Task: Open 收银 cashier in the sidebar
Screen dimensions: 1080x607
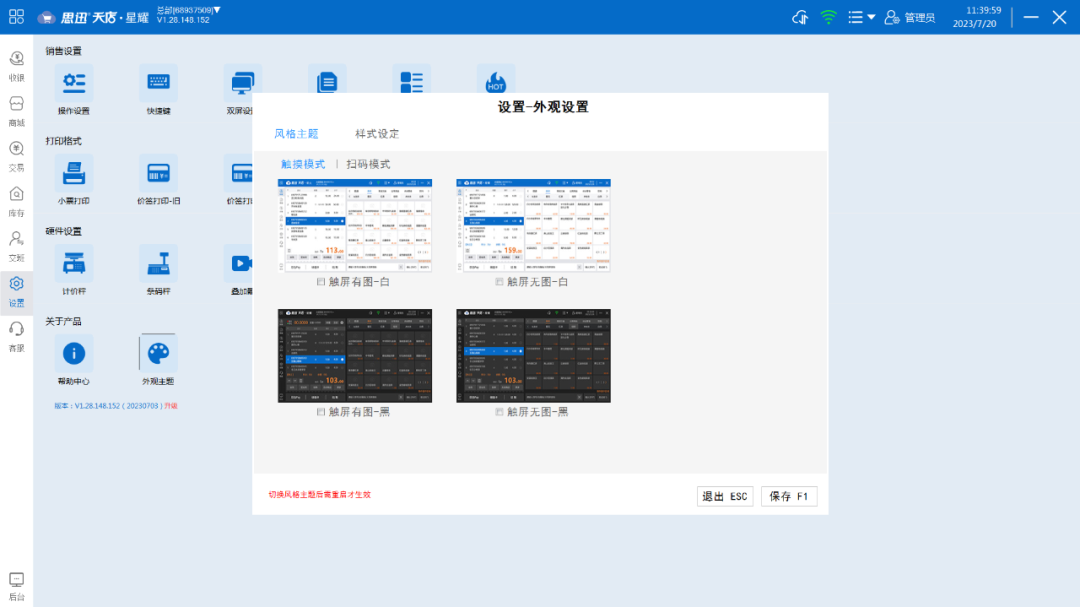Action: click(16, 66)
